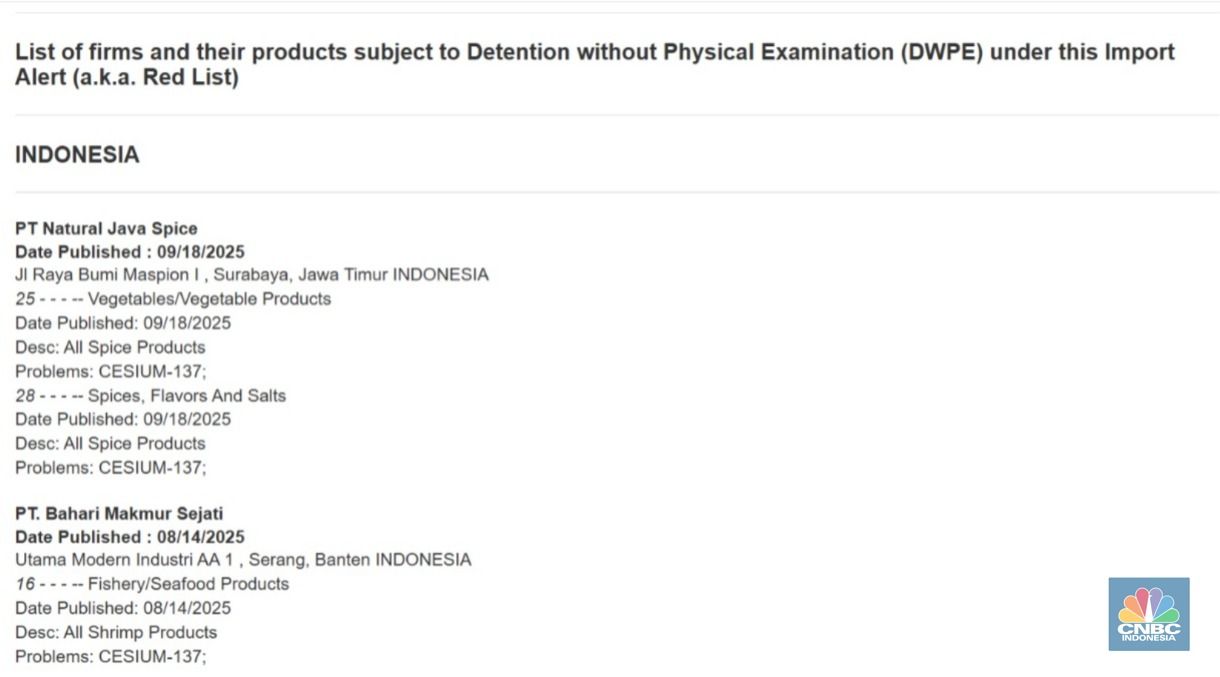Click the INDONESIA country heading

pyautogui.click(x=77, y=155)
